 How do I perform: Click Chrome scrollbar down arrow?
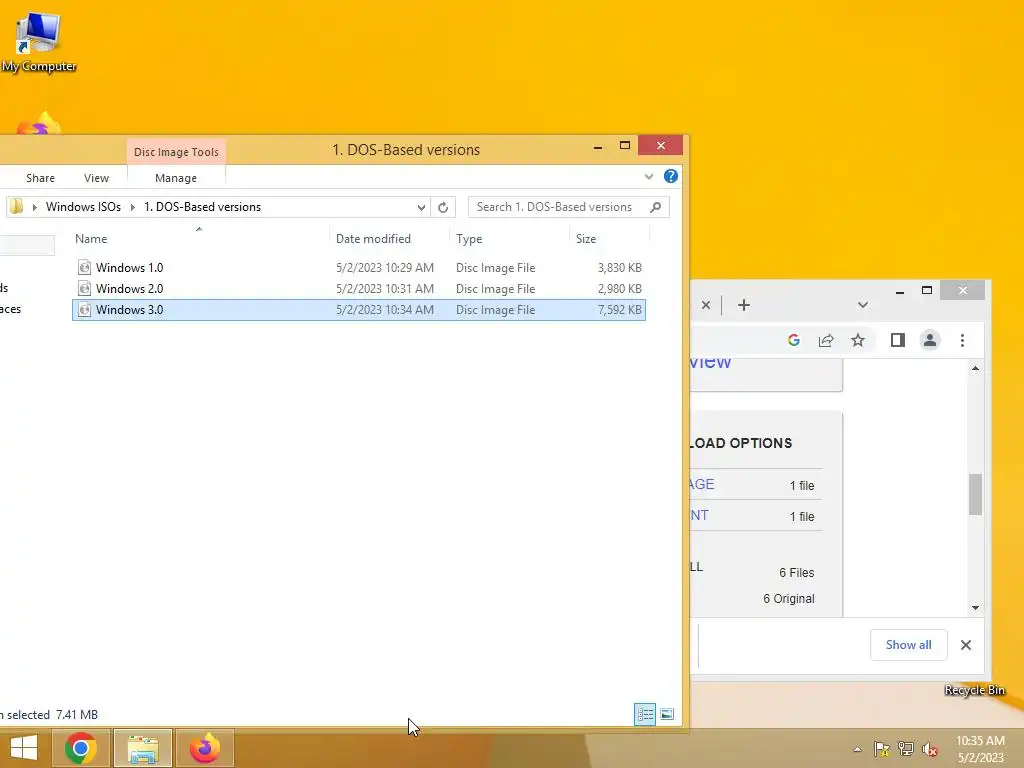[975, 607]
